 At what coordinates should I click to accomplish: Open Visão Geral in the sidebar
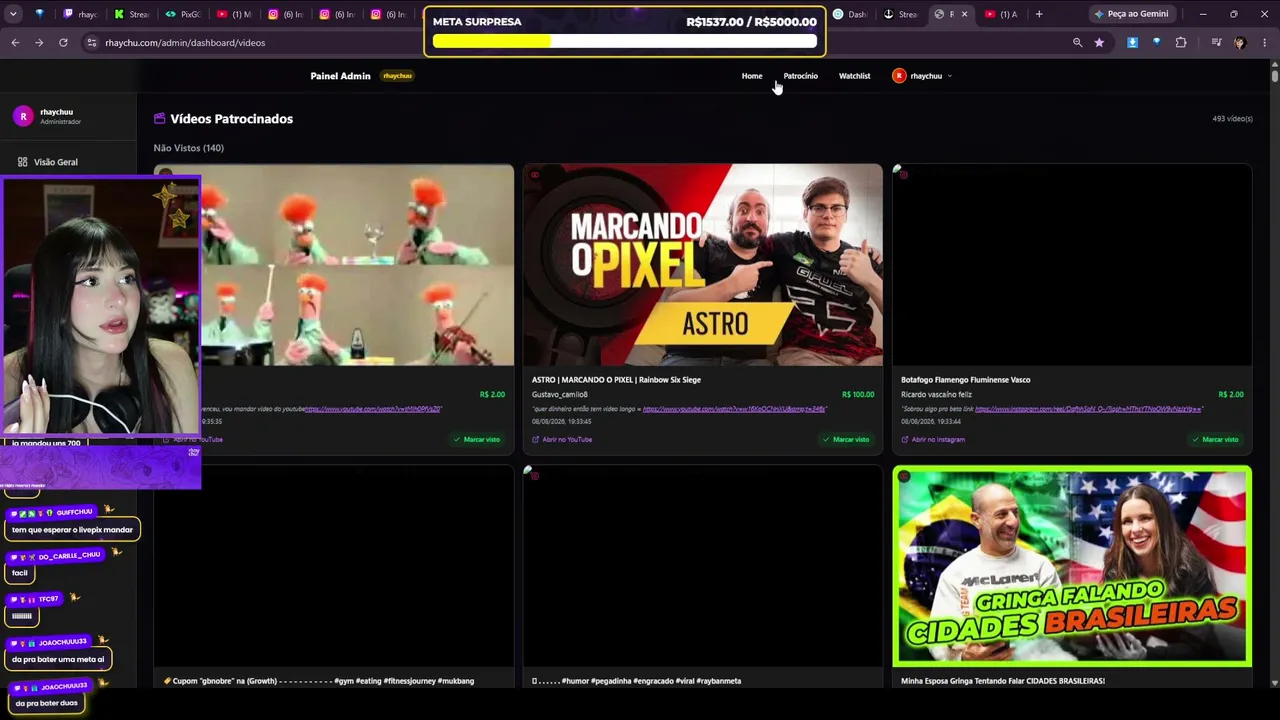[55, 162]
